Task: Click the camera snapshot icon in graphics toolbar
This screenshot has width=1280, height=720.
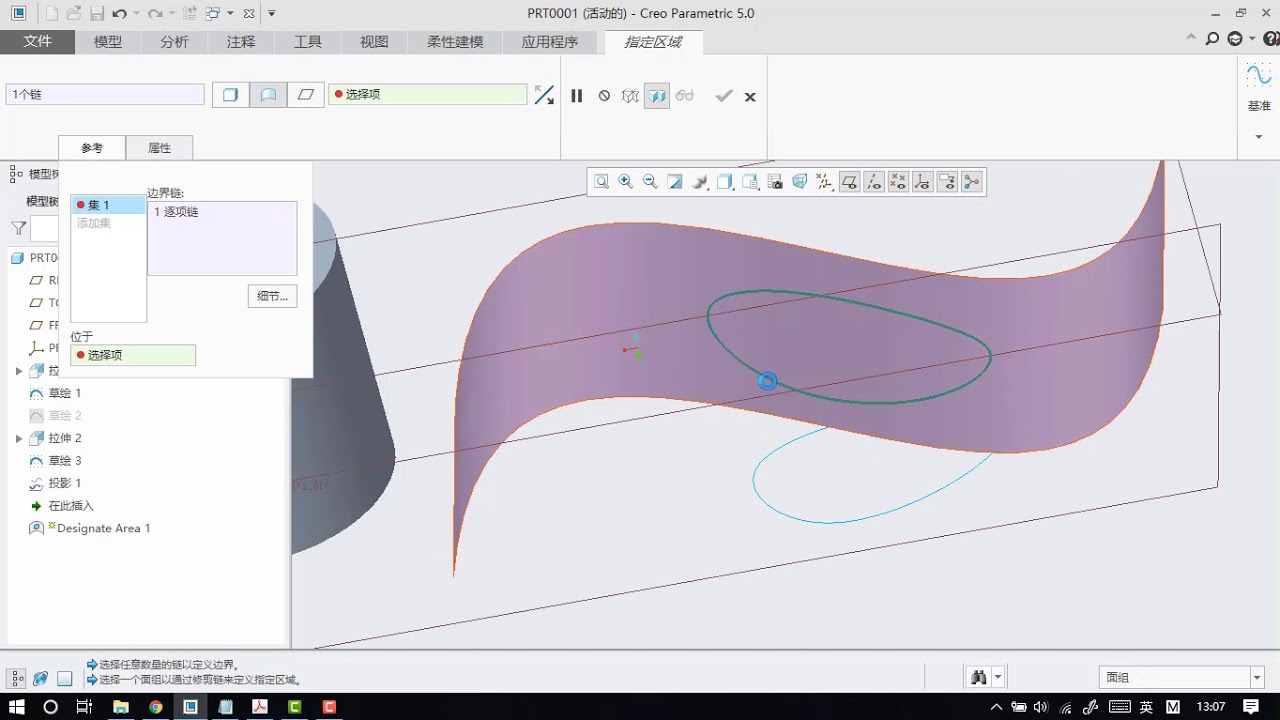Action: tap(775, 181)
